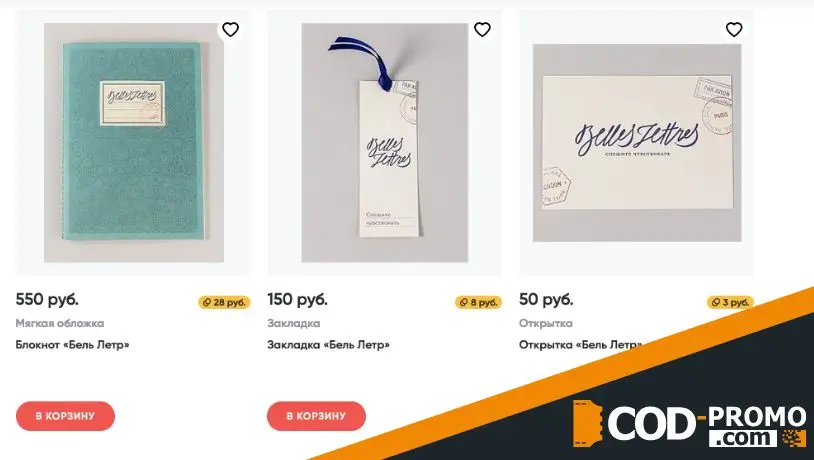Viewport: 814px width, 460px height.
Task: Click the COD-PROMO.com logo banner
Action: coord(690,424)
